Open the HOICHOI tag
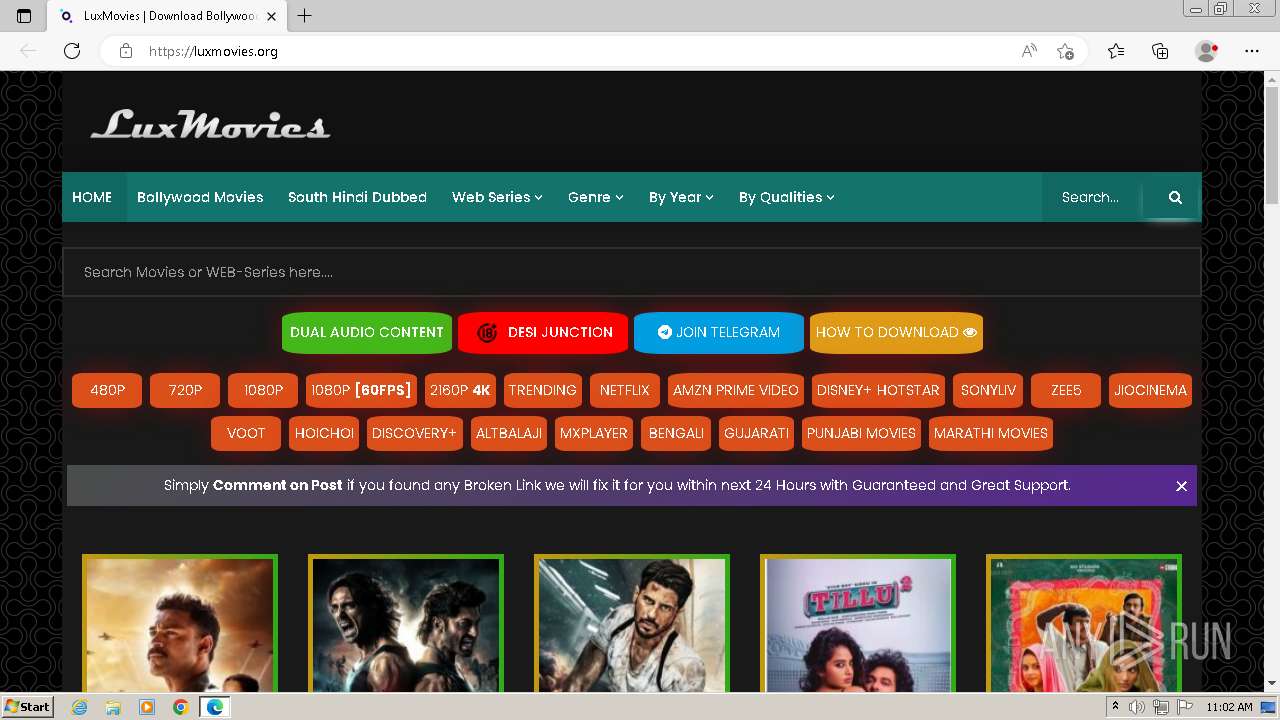The image size is (1280, 720). [324, 433]
